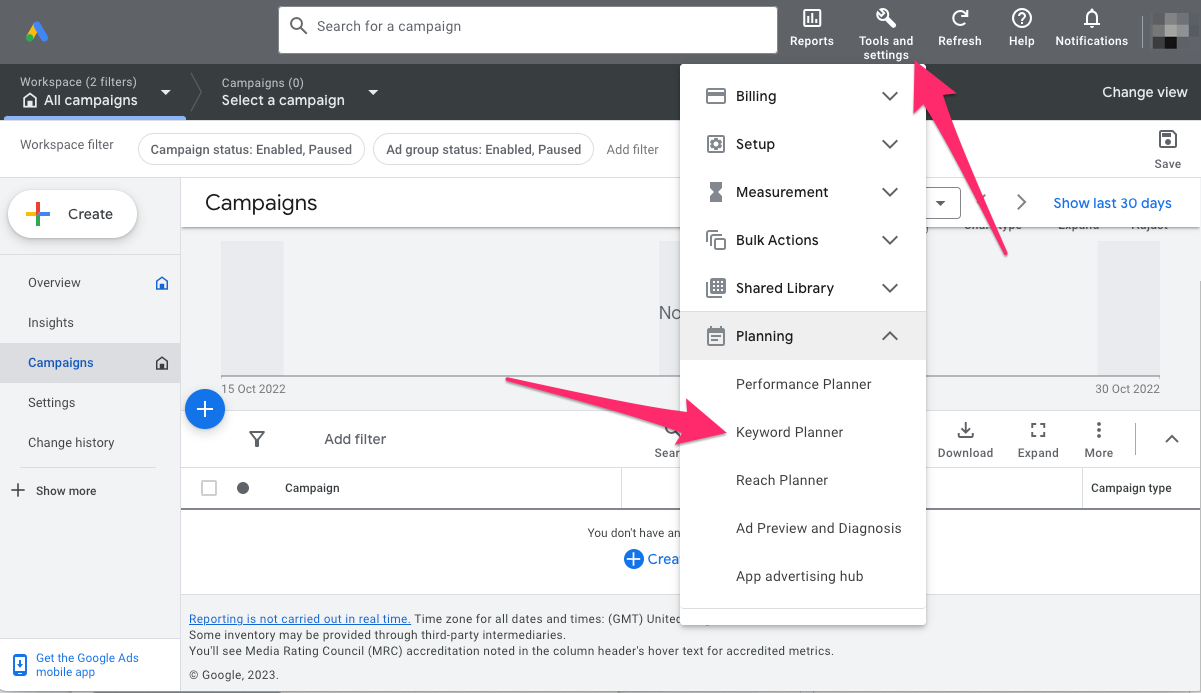The width and height of the screenshot is (1201, 693).
Task: Click the Shared Library grid icon
Action: pos(715,288)
